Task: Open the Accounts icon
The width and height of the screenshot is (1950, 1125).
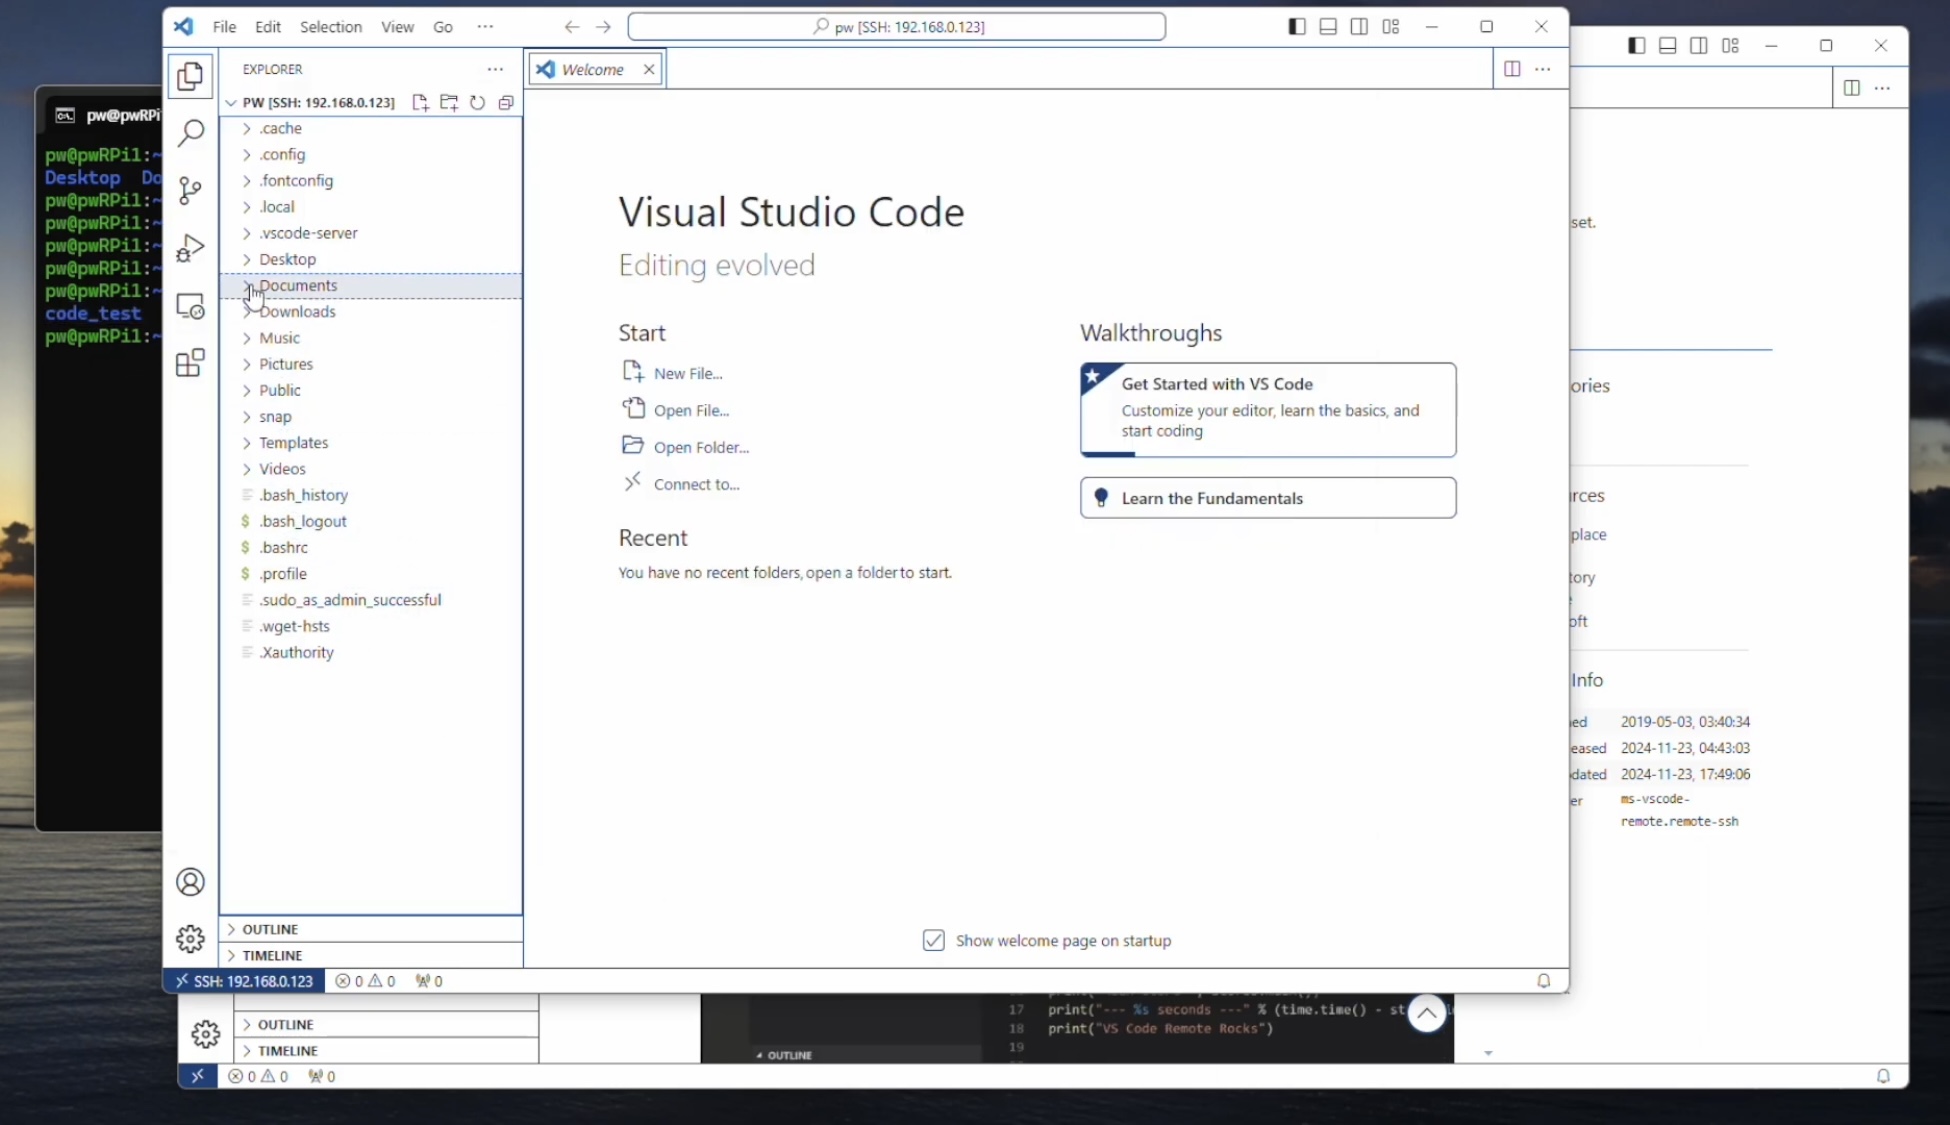Action: (190, 882)
